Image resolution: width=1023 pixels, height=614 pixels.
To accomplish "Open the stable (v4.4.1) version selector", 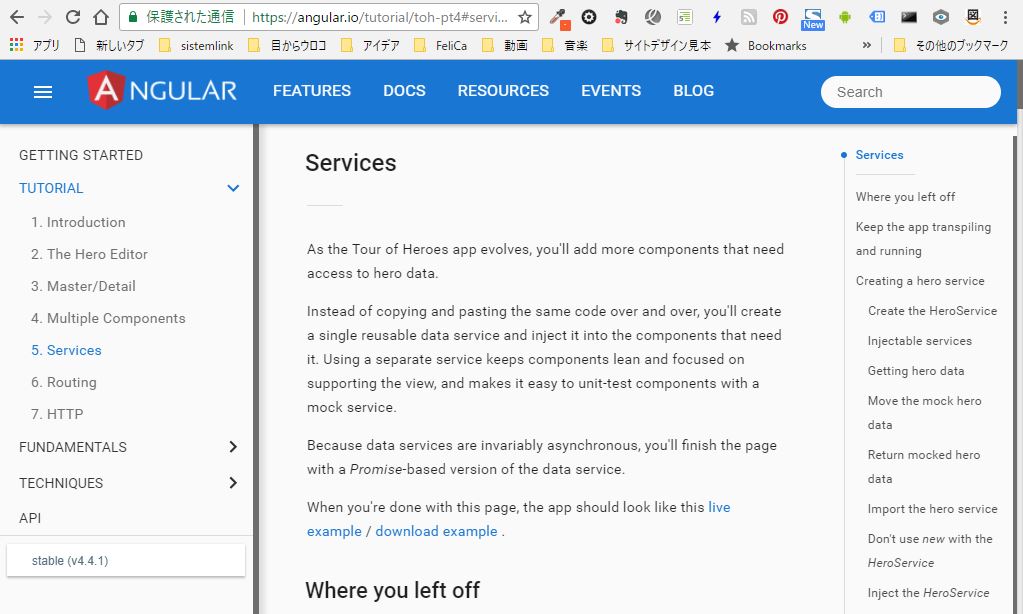I will point(126,560).
